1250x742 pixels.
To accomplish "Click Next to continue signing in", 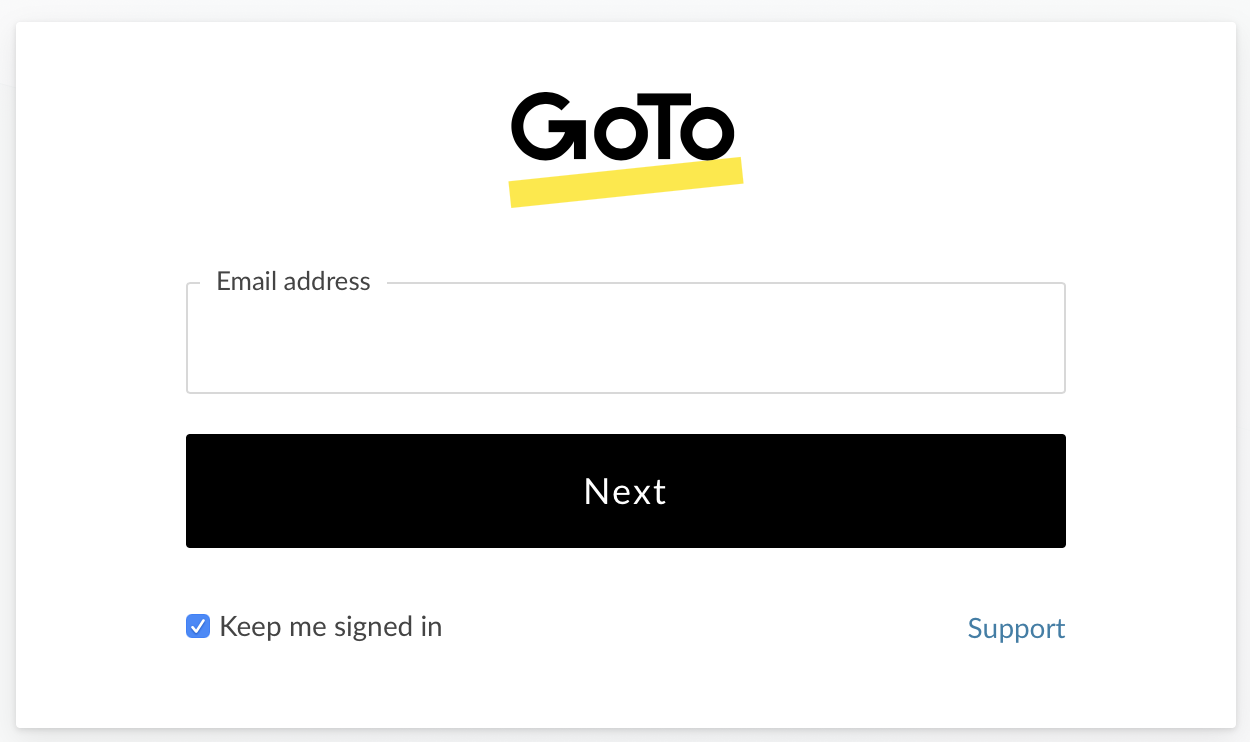I will tap(625, 491).
